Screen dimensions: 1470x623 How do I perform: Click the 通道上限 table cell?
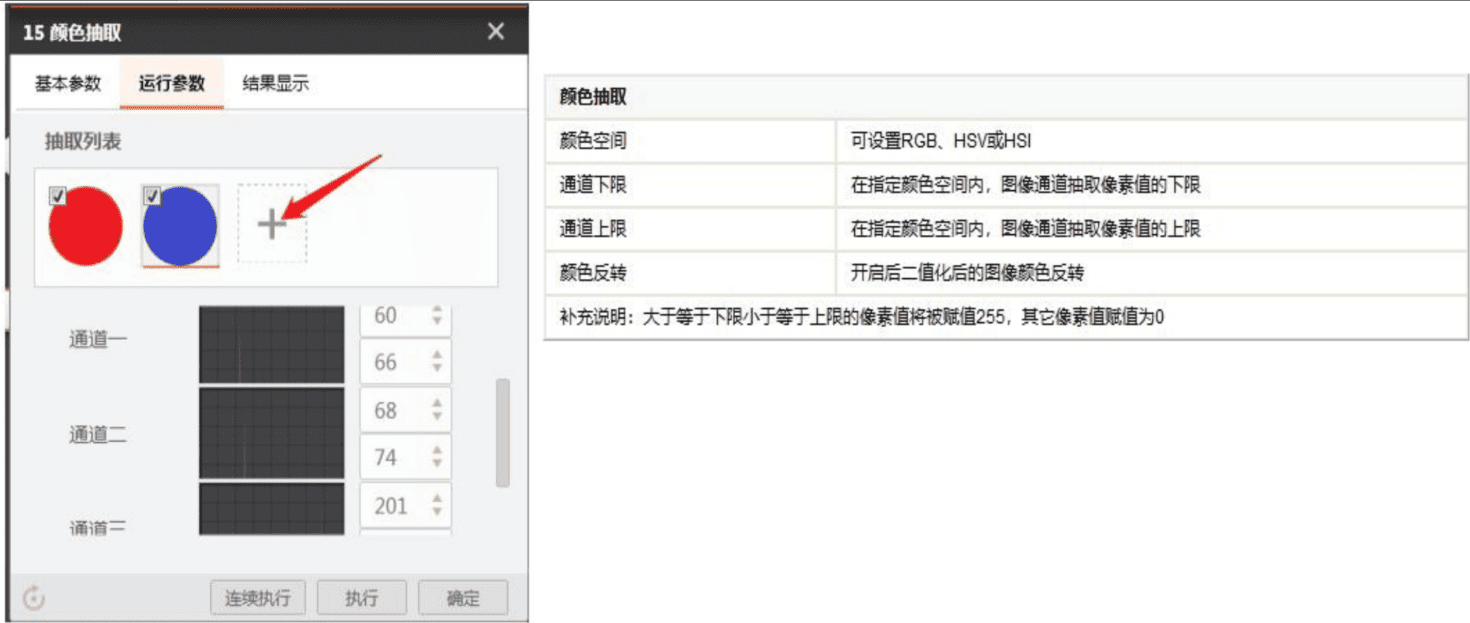pos(691,229)
